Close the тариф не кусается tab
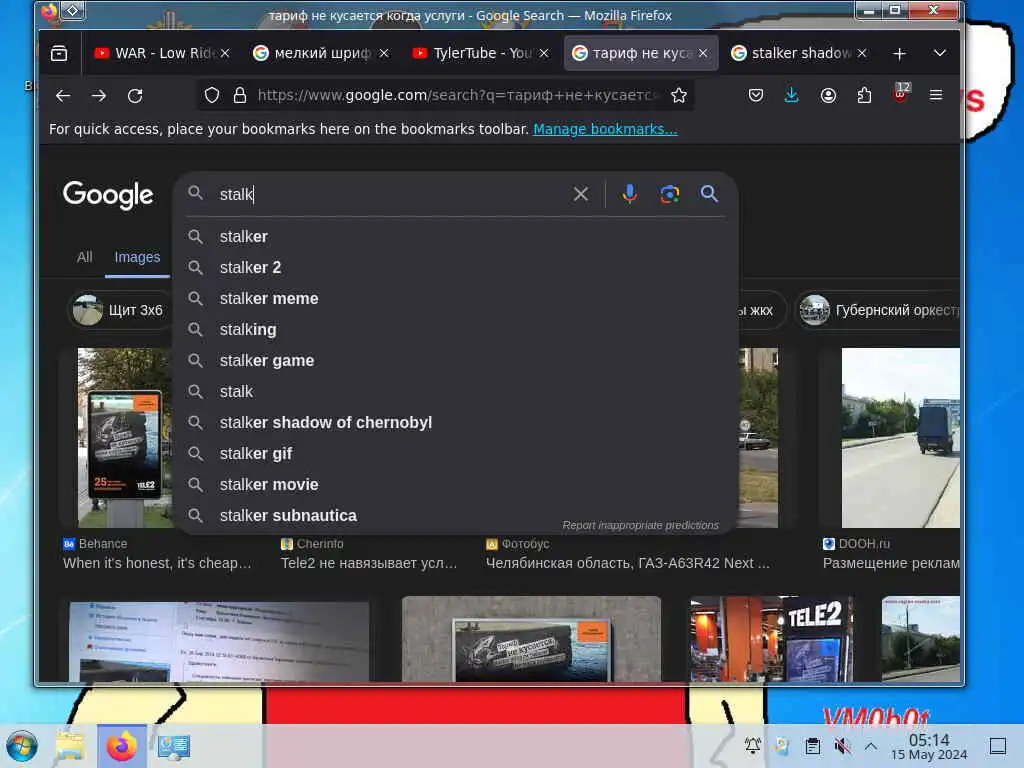 click(703, 53)
